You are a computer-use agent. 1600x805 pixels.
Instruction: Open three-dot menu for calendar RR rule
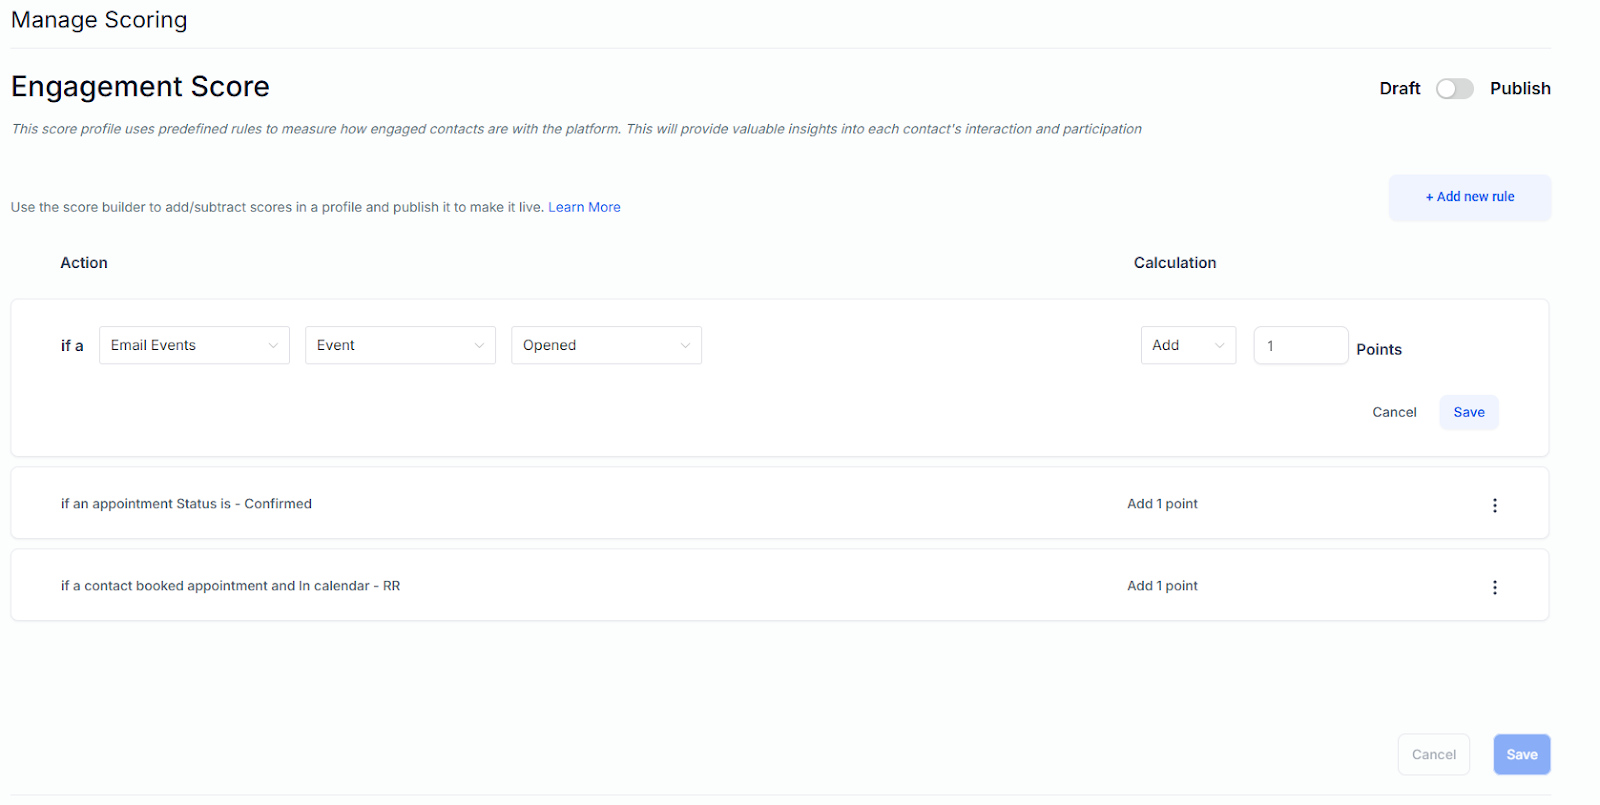1495,587
